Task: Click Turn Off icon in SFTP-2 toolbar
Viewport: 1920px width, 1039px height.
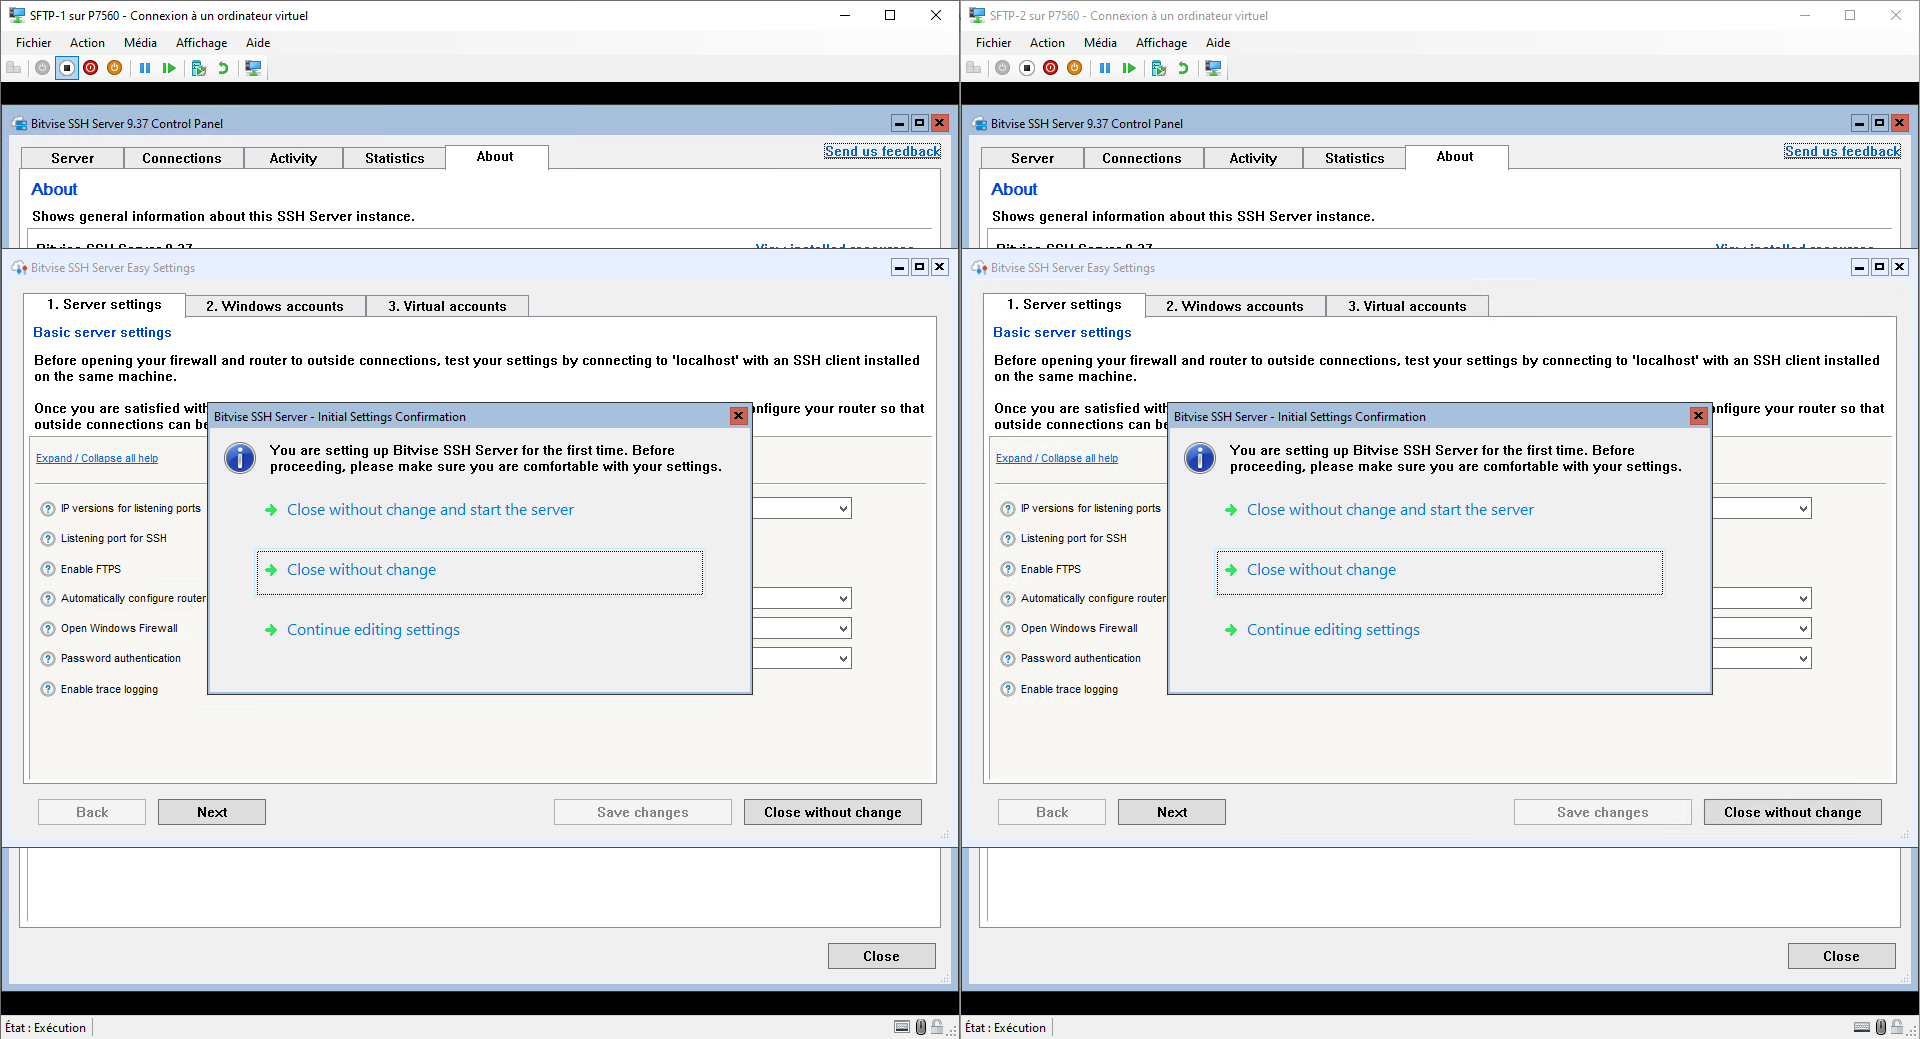Action: click(x=1027, y=68)
